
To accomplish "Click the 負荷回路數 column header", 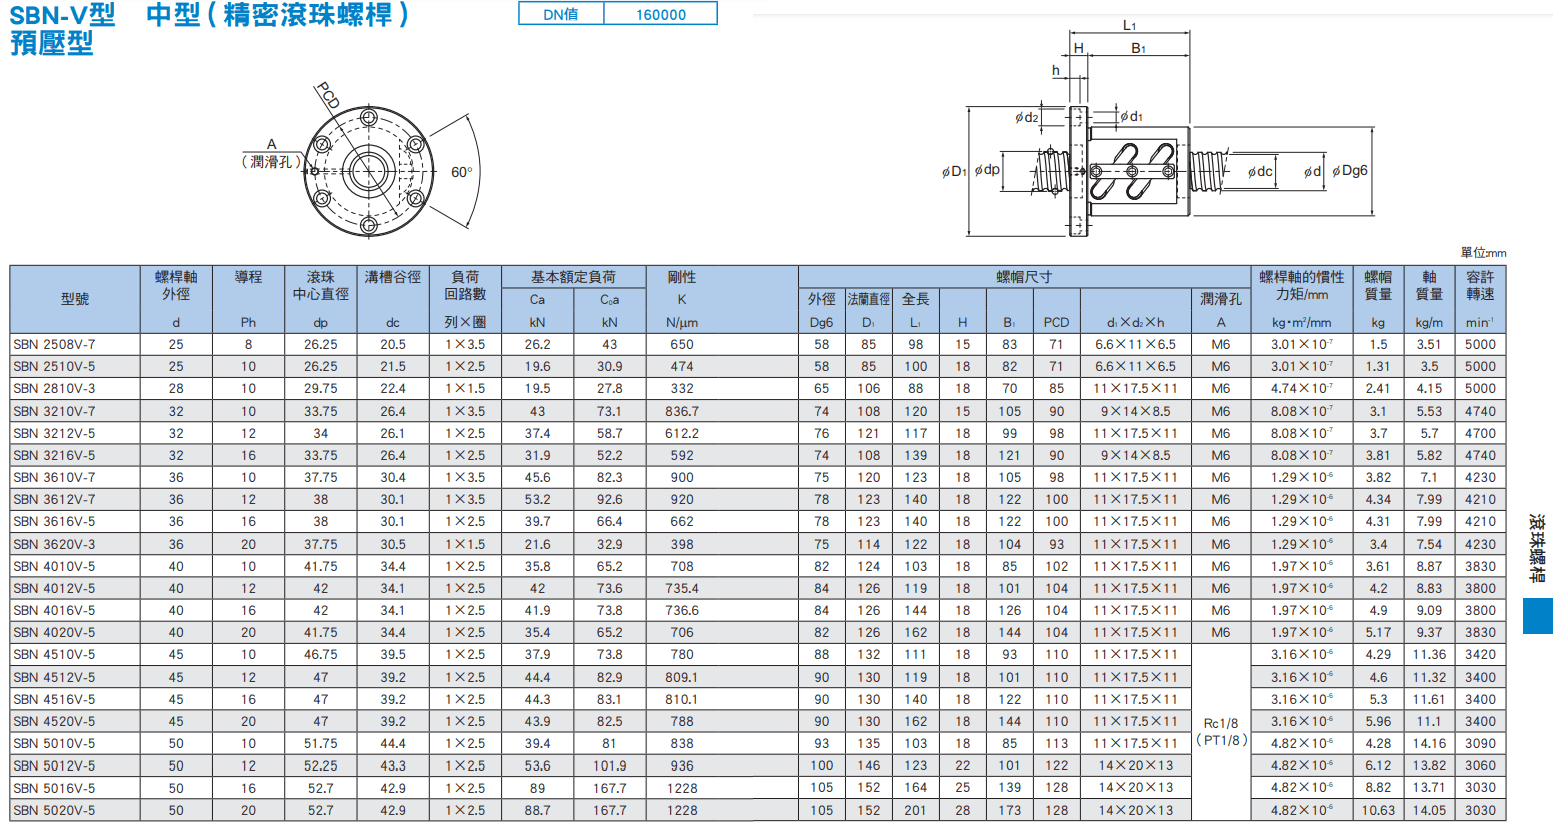I will (465, 299).
